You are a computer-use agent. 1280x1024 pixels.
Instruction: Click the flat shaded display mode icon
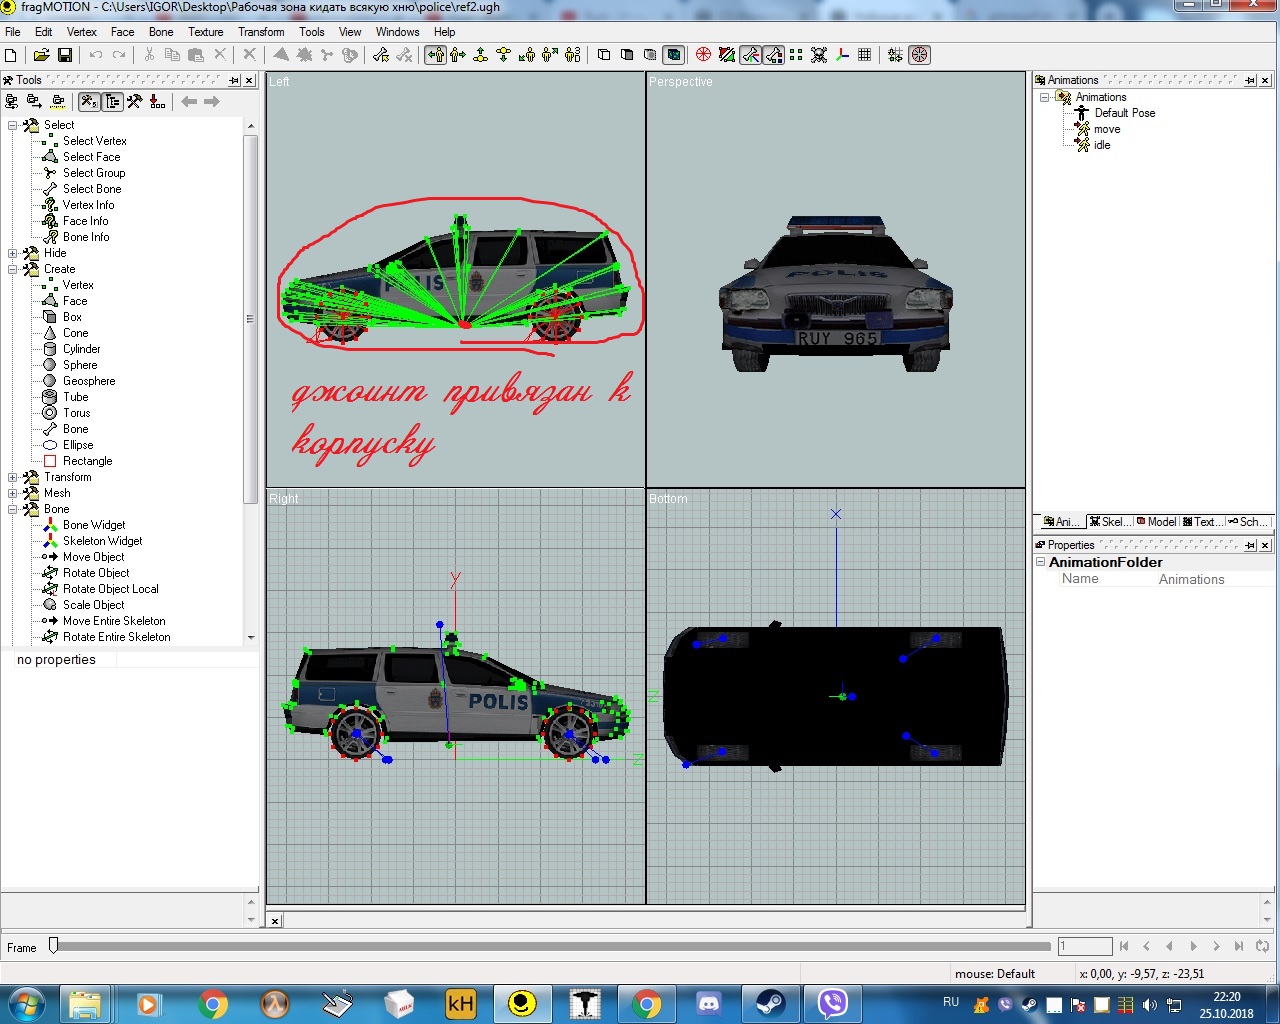(627, 55)
